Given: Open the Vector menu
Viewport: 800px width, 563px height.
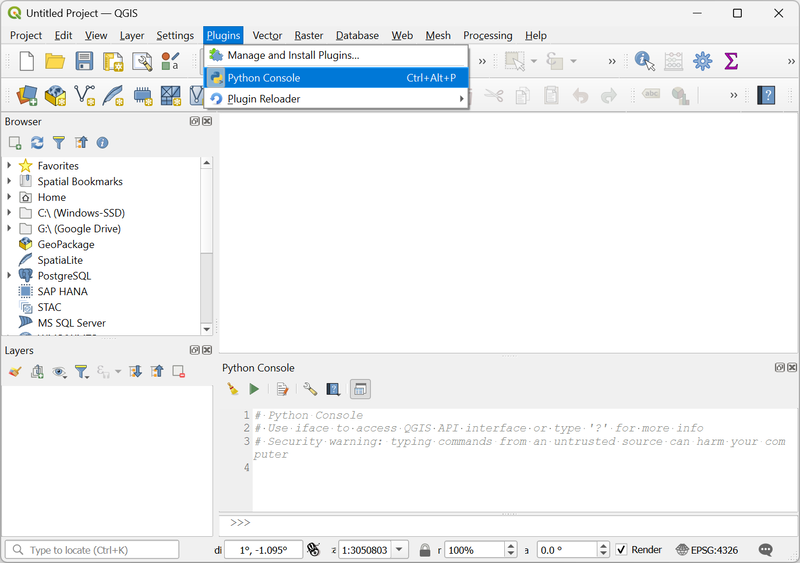Looking at the screenshot, I should coord(267,35).
